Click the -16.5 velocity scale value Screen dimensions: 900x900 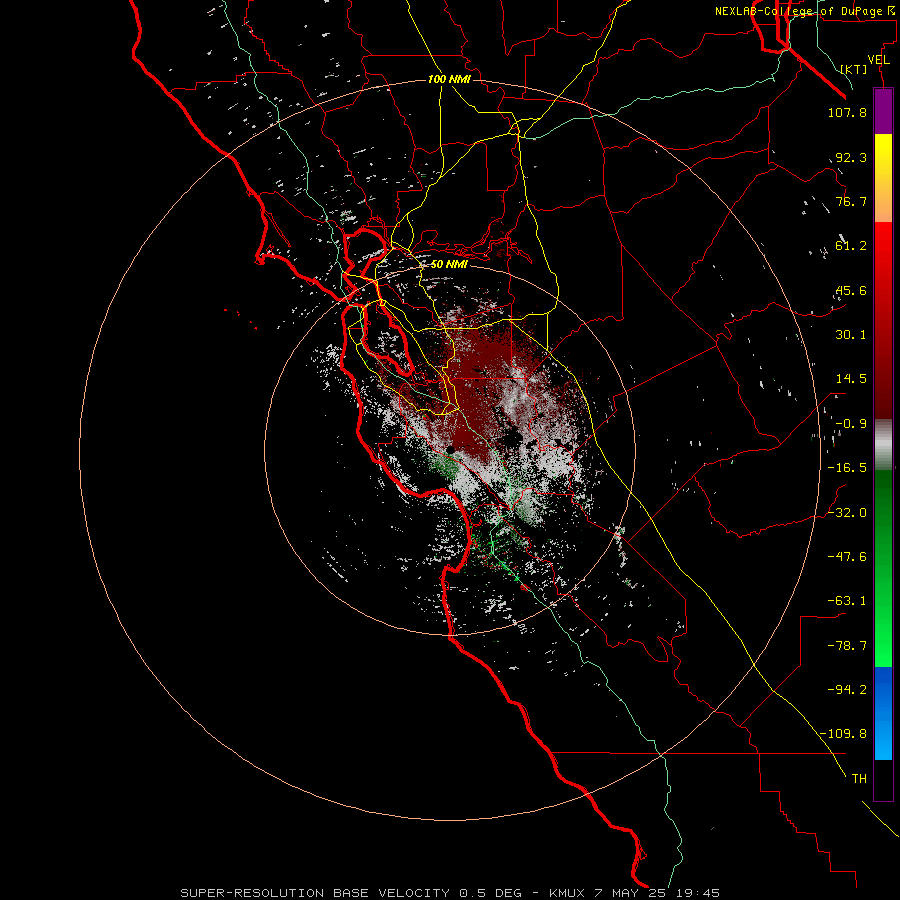click(x=847, y=468)
